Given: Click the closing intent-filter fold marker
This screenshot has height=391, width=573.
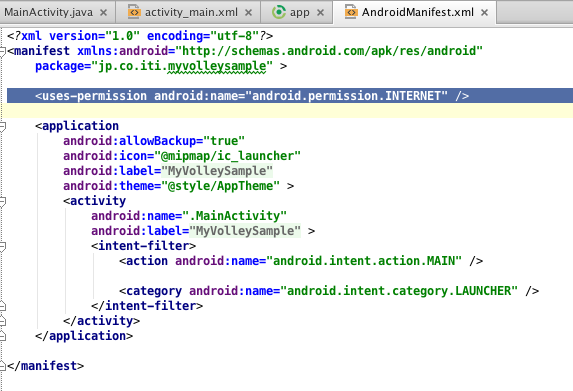Looking at the screenshot, I should pyautogui.click(x=3, y=306).
